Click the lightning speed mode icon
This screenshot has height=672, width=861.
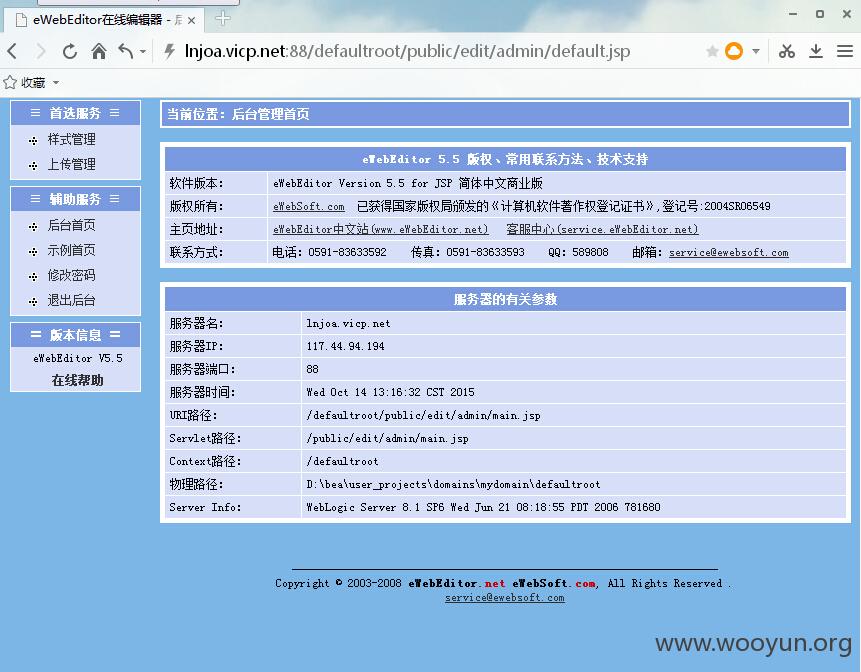pyautogui.click(x=169, y=51)
